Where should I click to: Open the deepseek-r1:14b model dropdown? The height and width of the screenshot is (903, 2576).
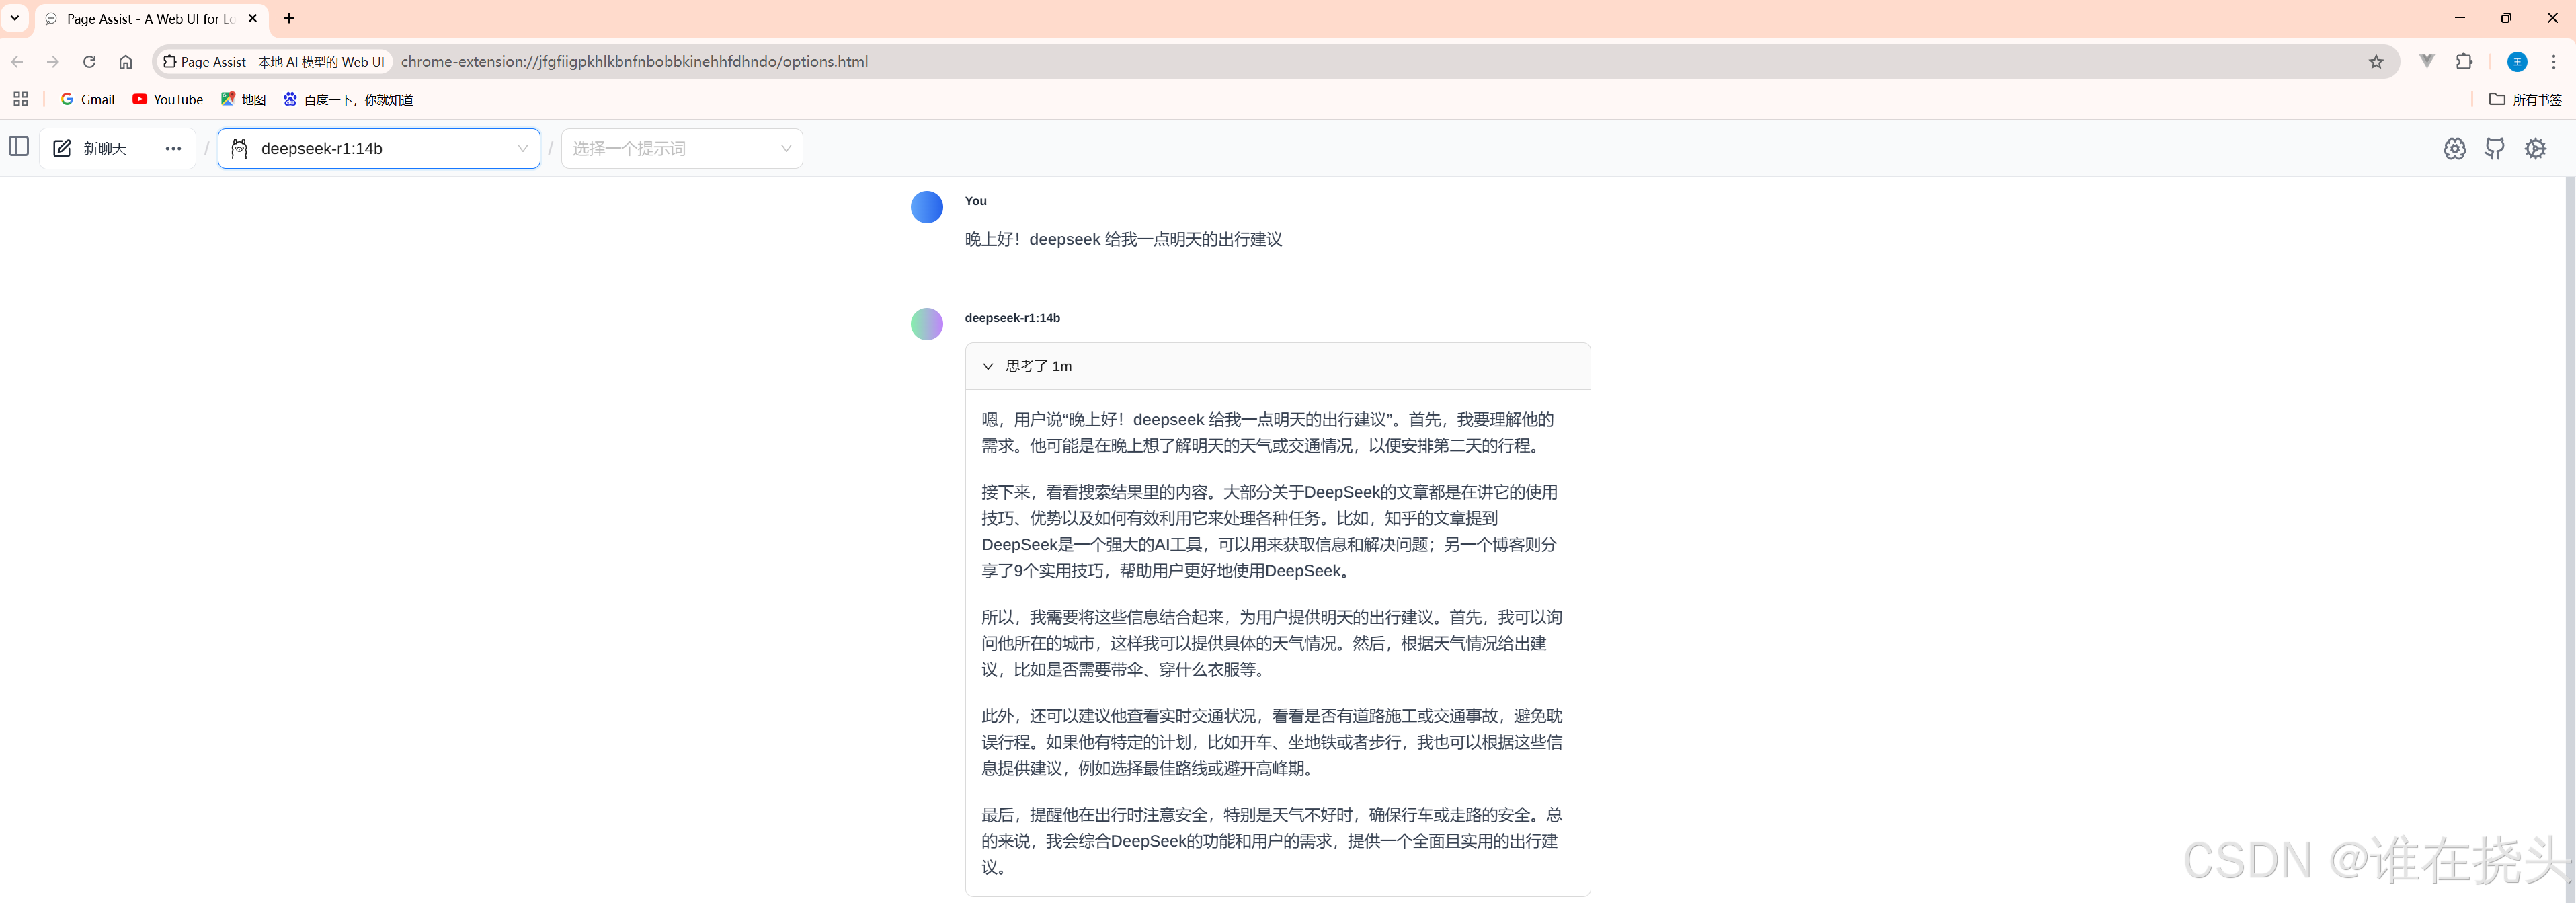379,148
